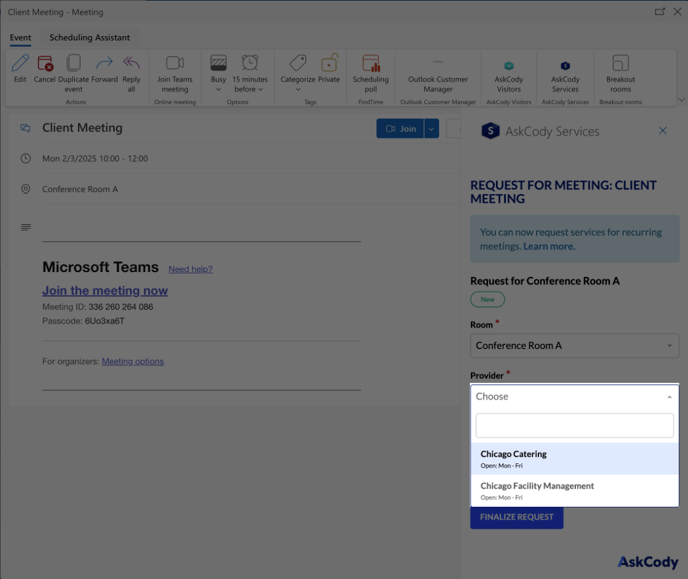
Task: Open the Room dropdown Conference Room A
Action: point(574,346)
